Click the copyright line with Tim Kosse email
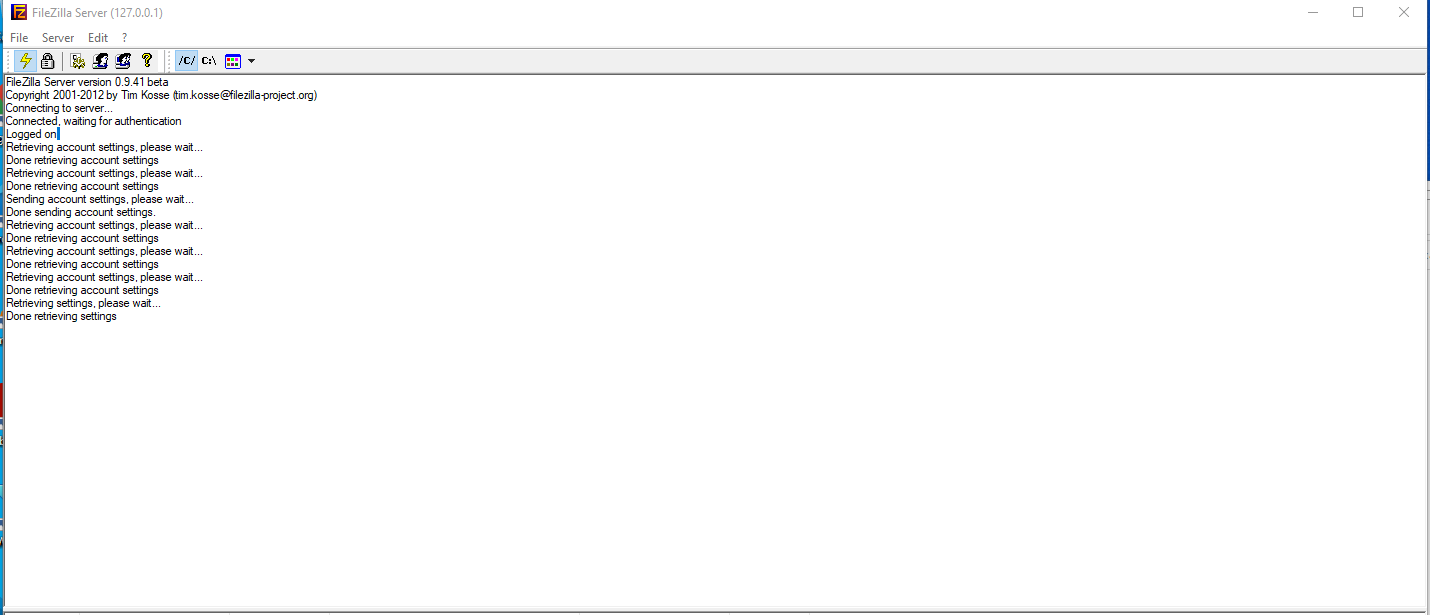This screenshot has width=1430, height=615. [x=161, y=95]
